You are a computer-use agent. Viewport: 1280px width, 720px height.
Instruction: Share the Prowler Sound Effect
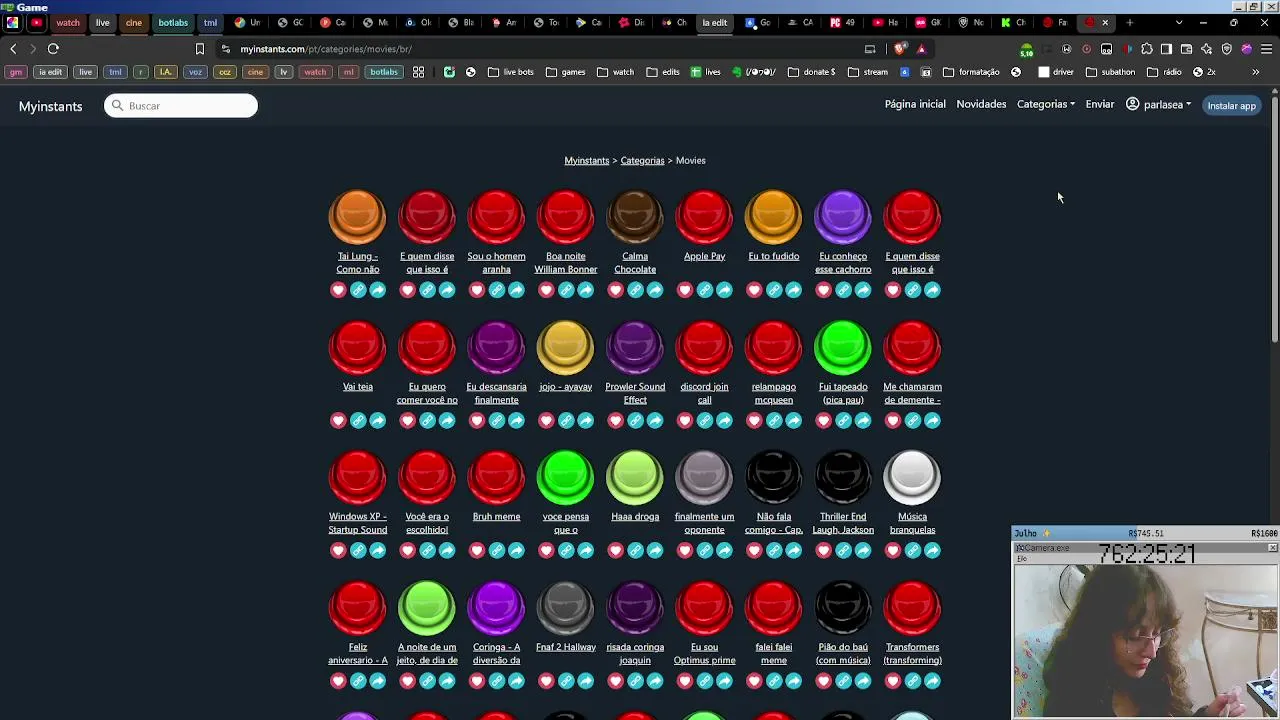[654, 420]
